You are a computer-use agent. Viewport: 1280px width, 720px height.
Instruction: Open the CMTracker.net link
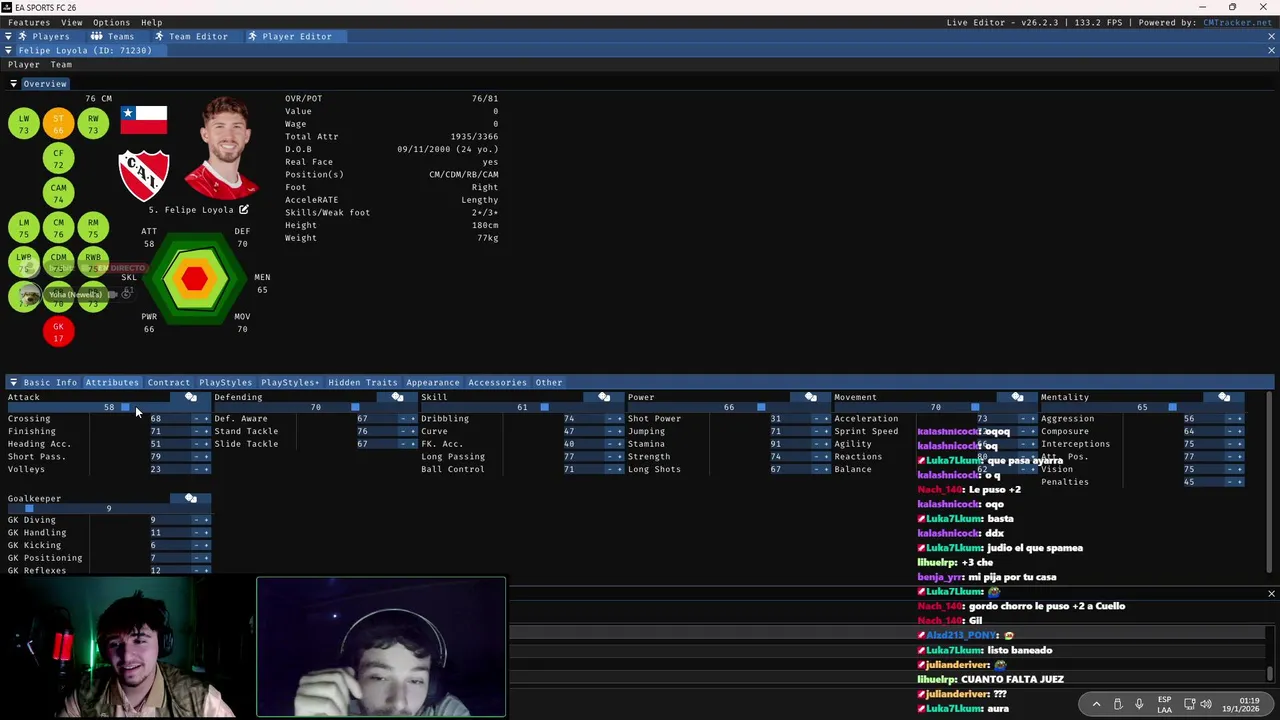pyautogui.click(x=1237, y=22)
